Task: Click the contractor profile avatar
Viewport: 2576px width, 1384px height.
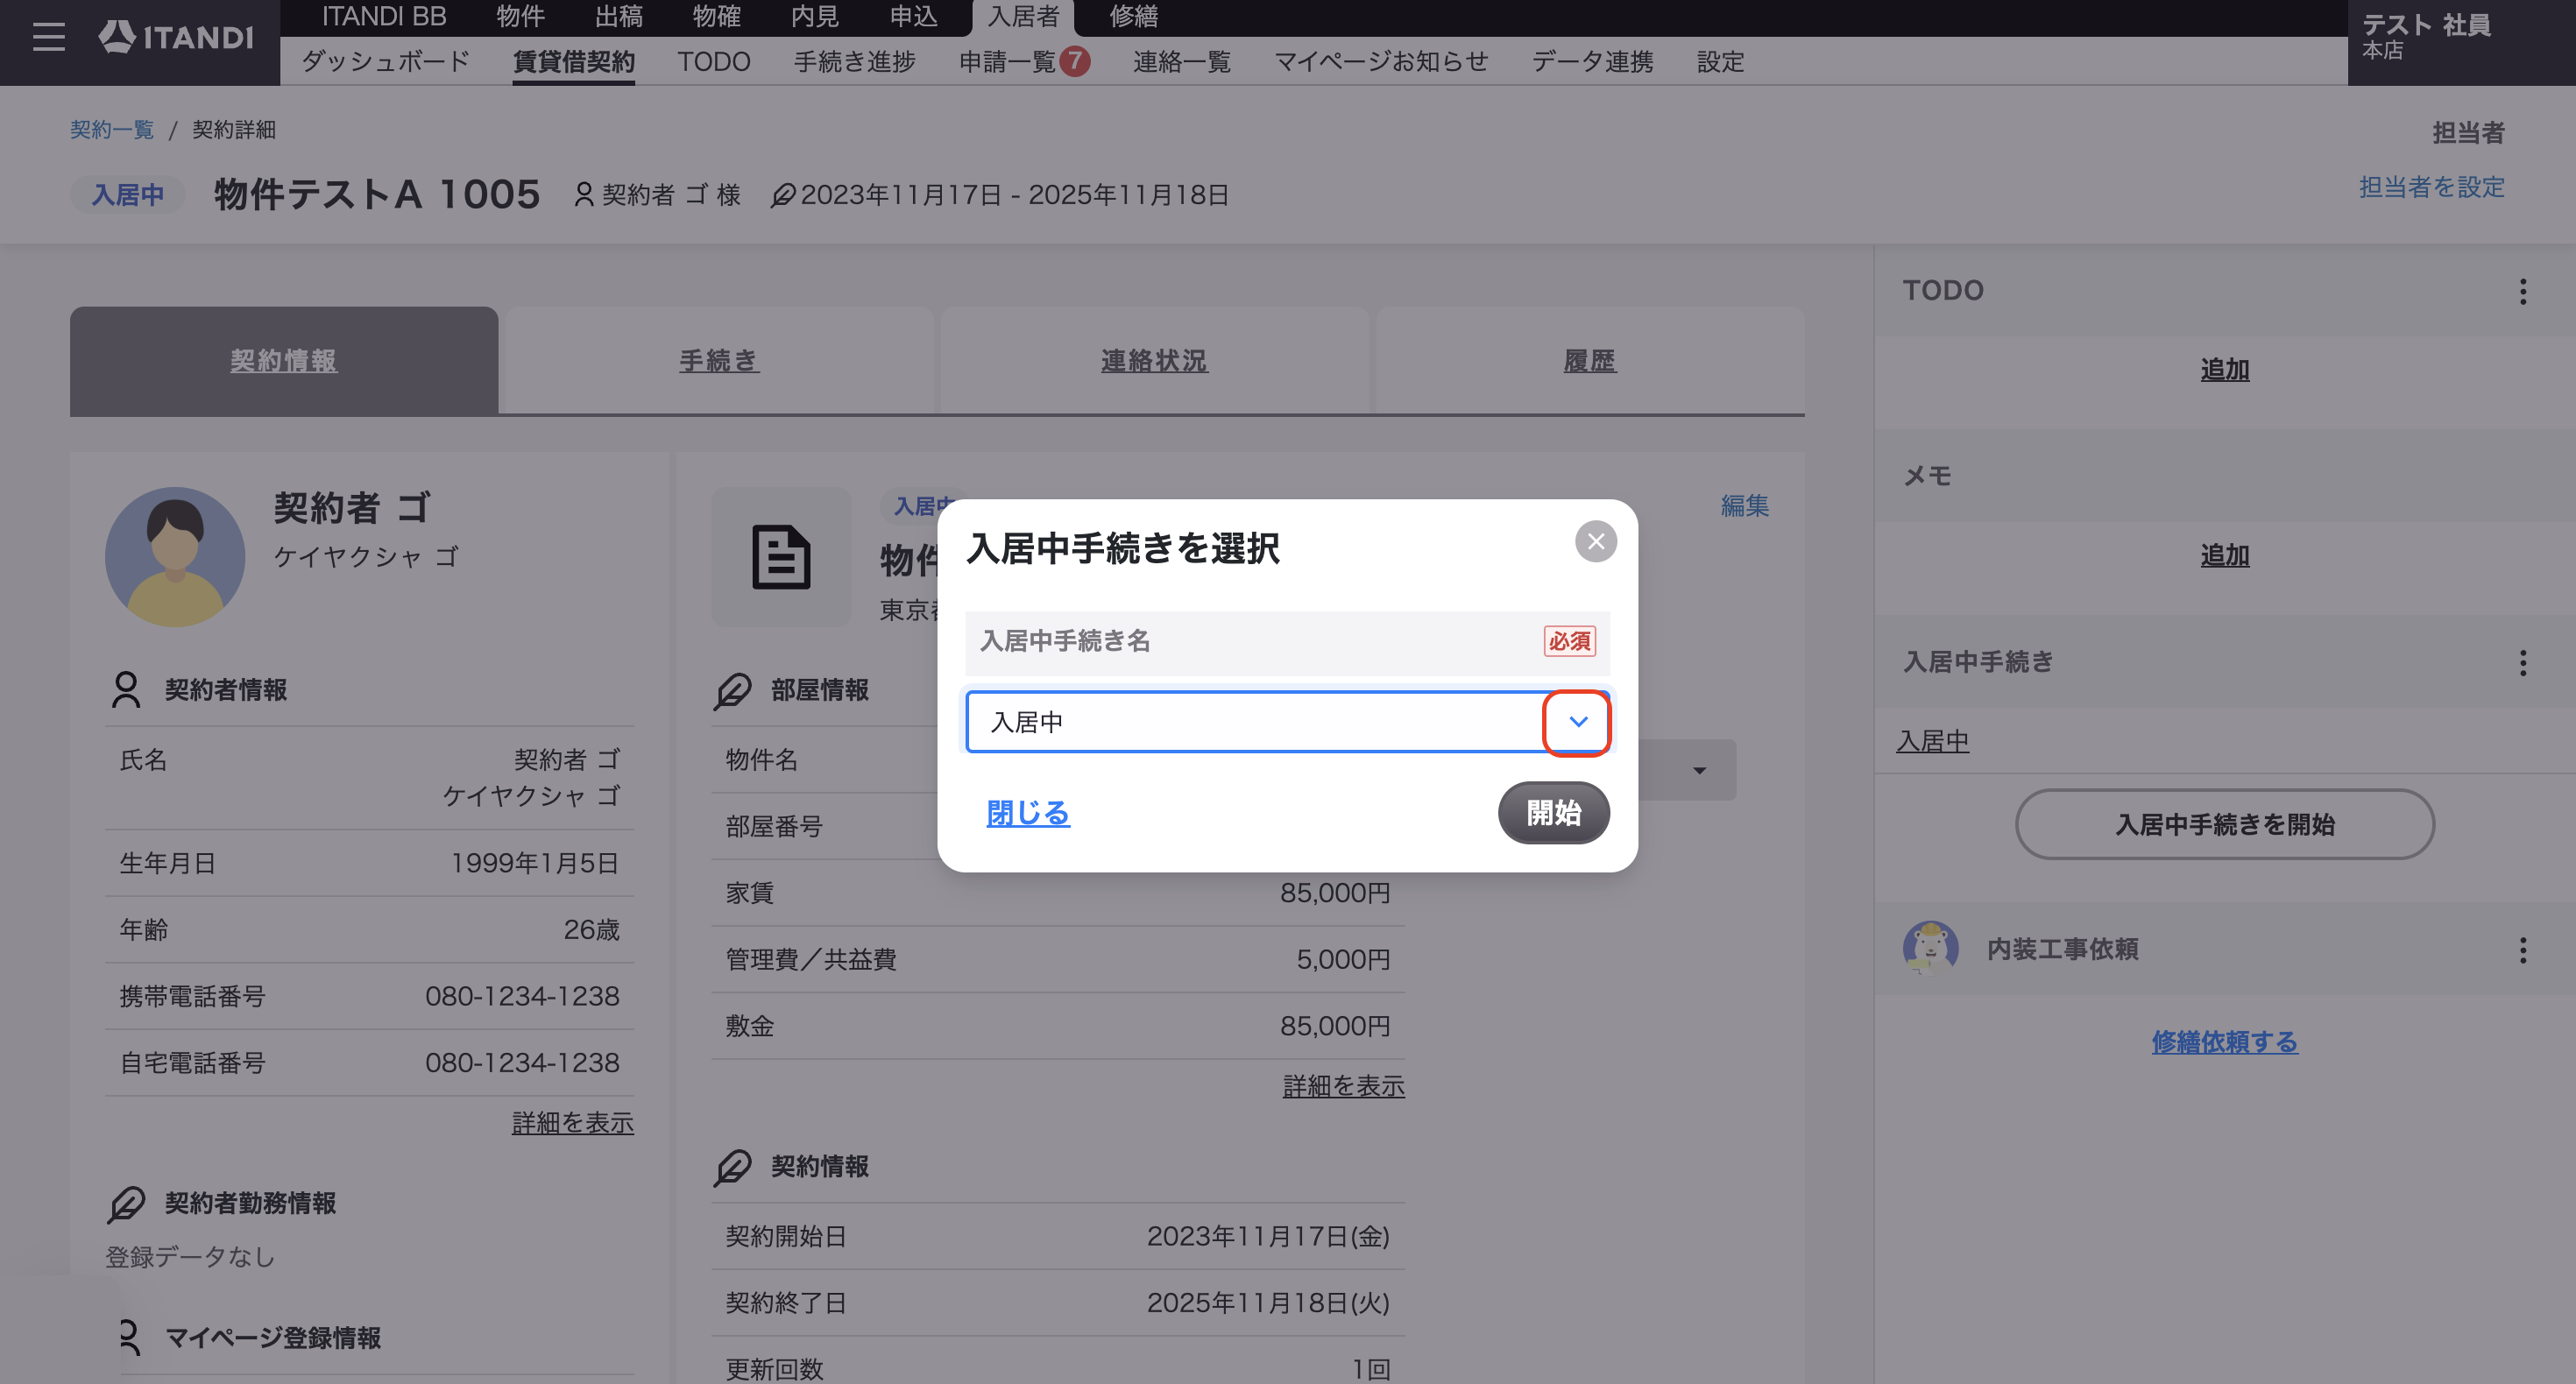Action: [x=175, y=557]
